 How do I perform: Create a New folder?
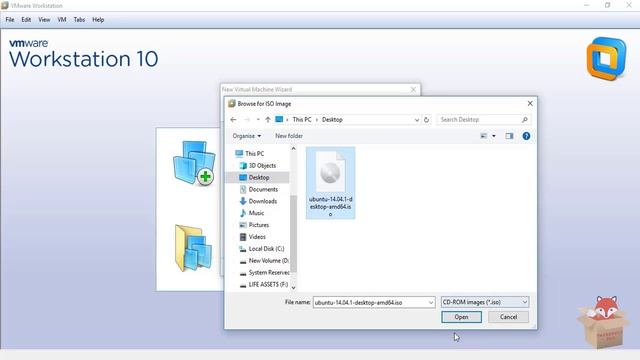[x=289, y=136]
